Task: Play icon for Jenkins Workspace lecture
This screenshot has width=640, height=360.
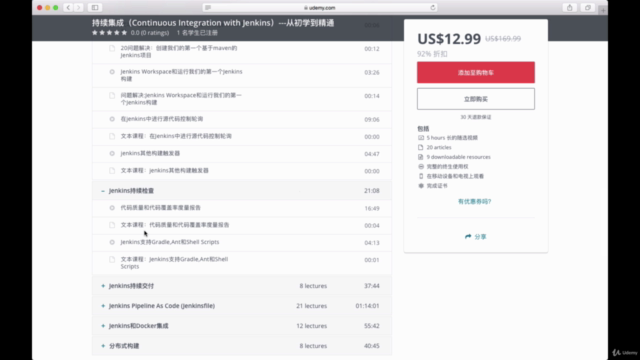Action: coord(112,72)
